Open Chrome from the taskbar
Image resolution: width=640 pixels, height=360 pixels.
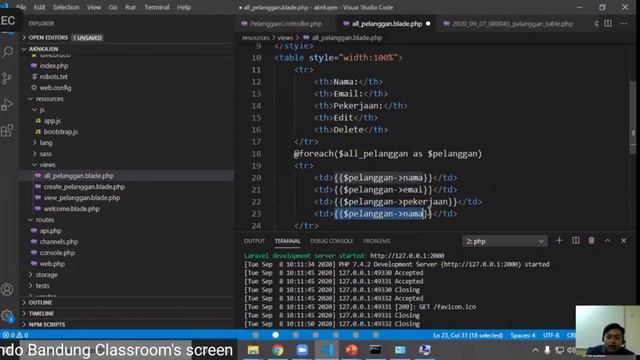(x=278, y=350)
